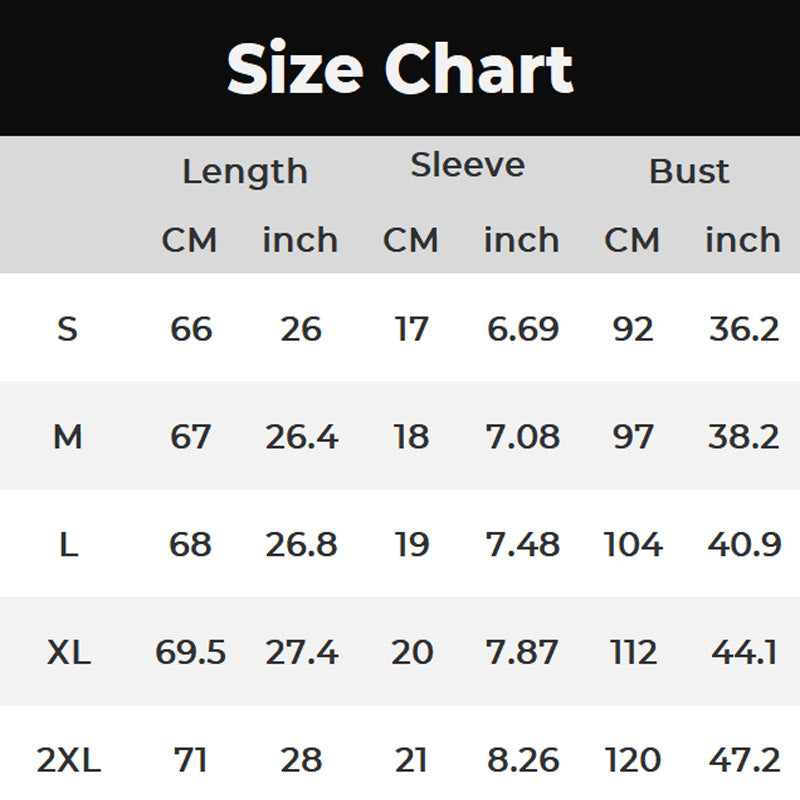Click the S size row label
This screenshot has width=800, height=800.
coord(67,329)
